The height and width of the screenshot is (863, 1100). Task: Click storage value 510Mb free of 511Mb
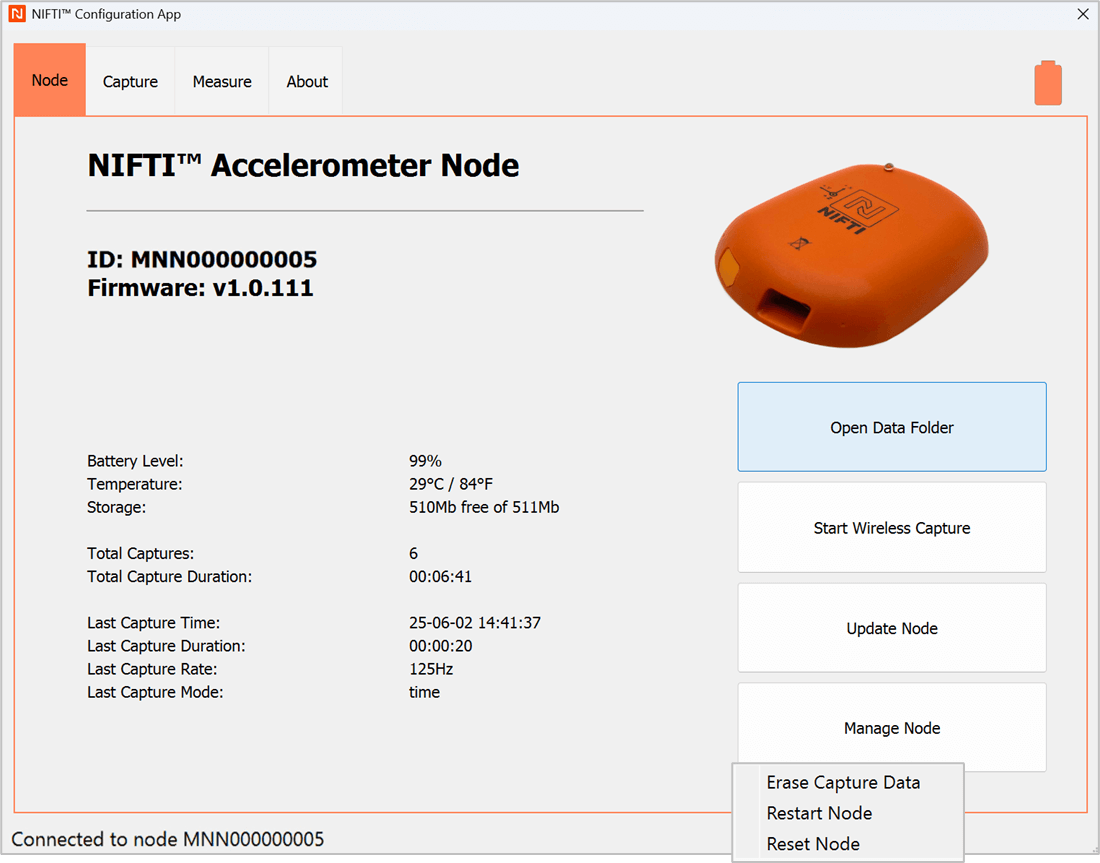[x=484, y=507]
